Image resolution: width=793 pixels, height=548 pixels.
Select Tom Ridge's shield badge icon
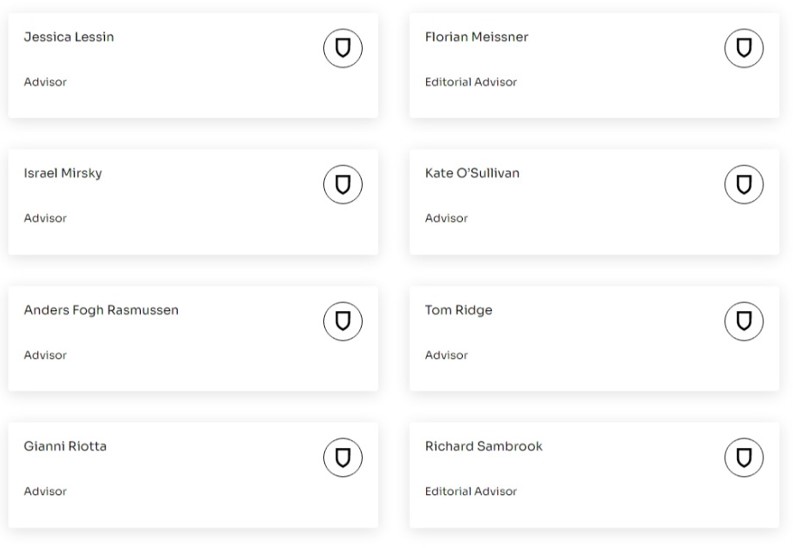point(743,320)
